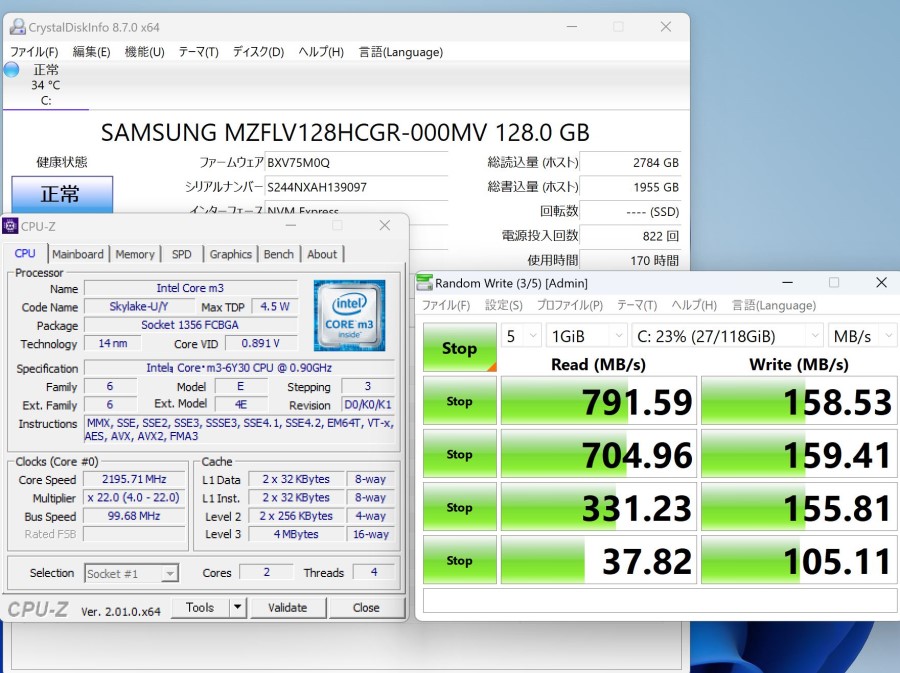The image size is (900, 673).
Task: Open ディスク(D) menu in CrystalDiskInfo
Action: (258, 52)
